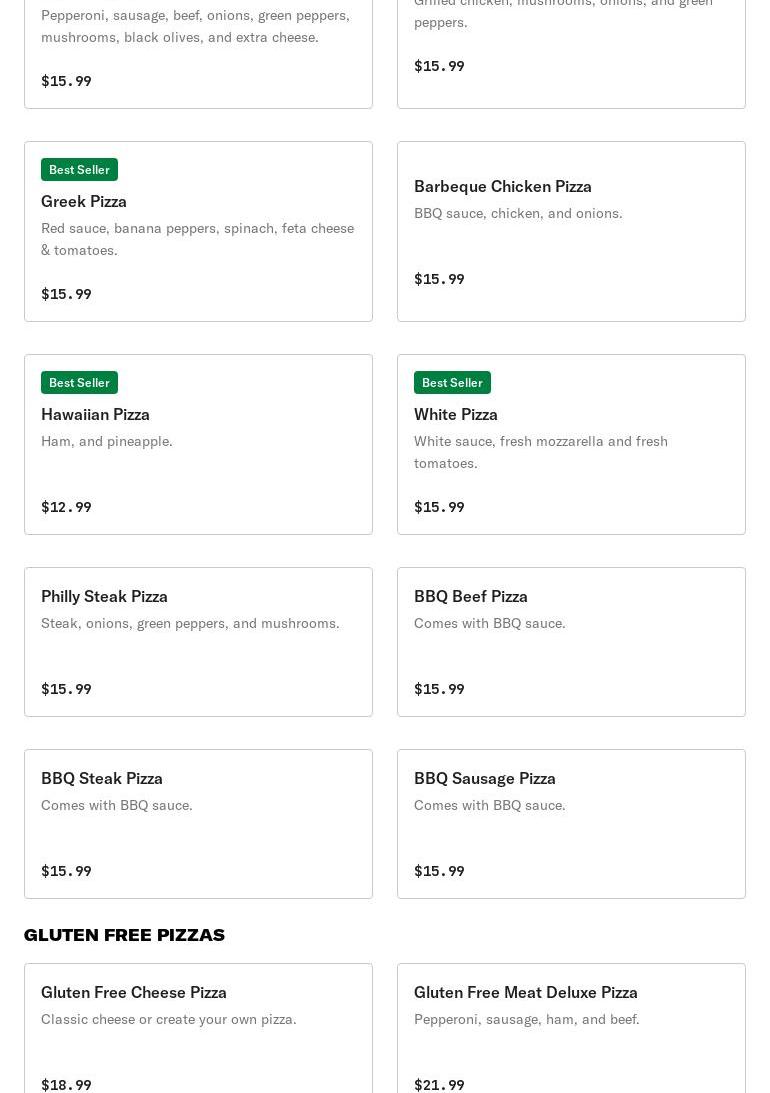This screenshot has width=770, height=1093.
Task: Open Gluten Free Cheese Pizza item
Action: 199,1028
